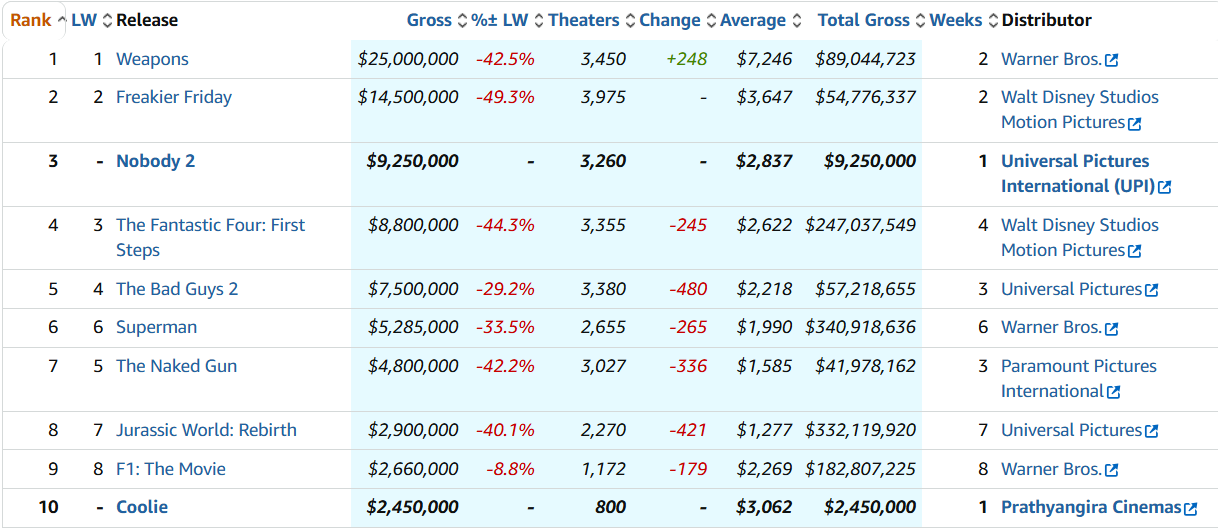The image size is (1218, 528).
Task: Sort by Gross column header
Action: 429,20
